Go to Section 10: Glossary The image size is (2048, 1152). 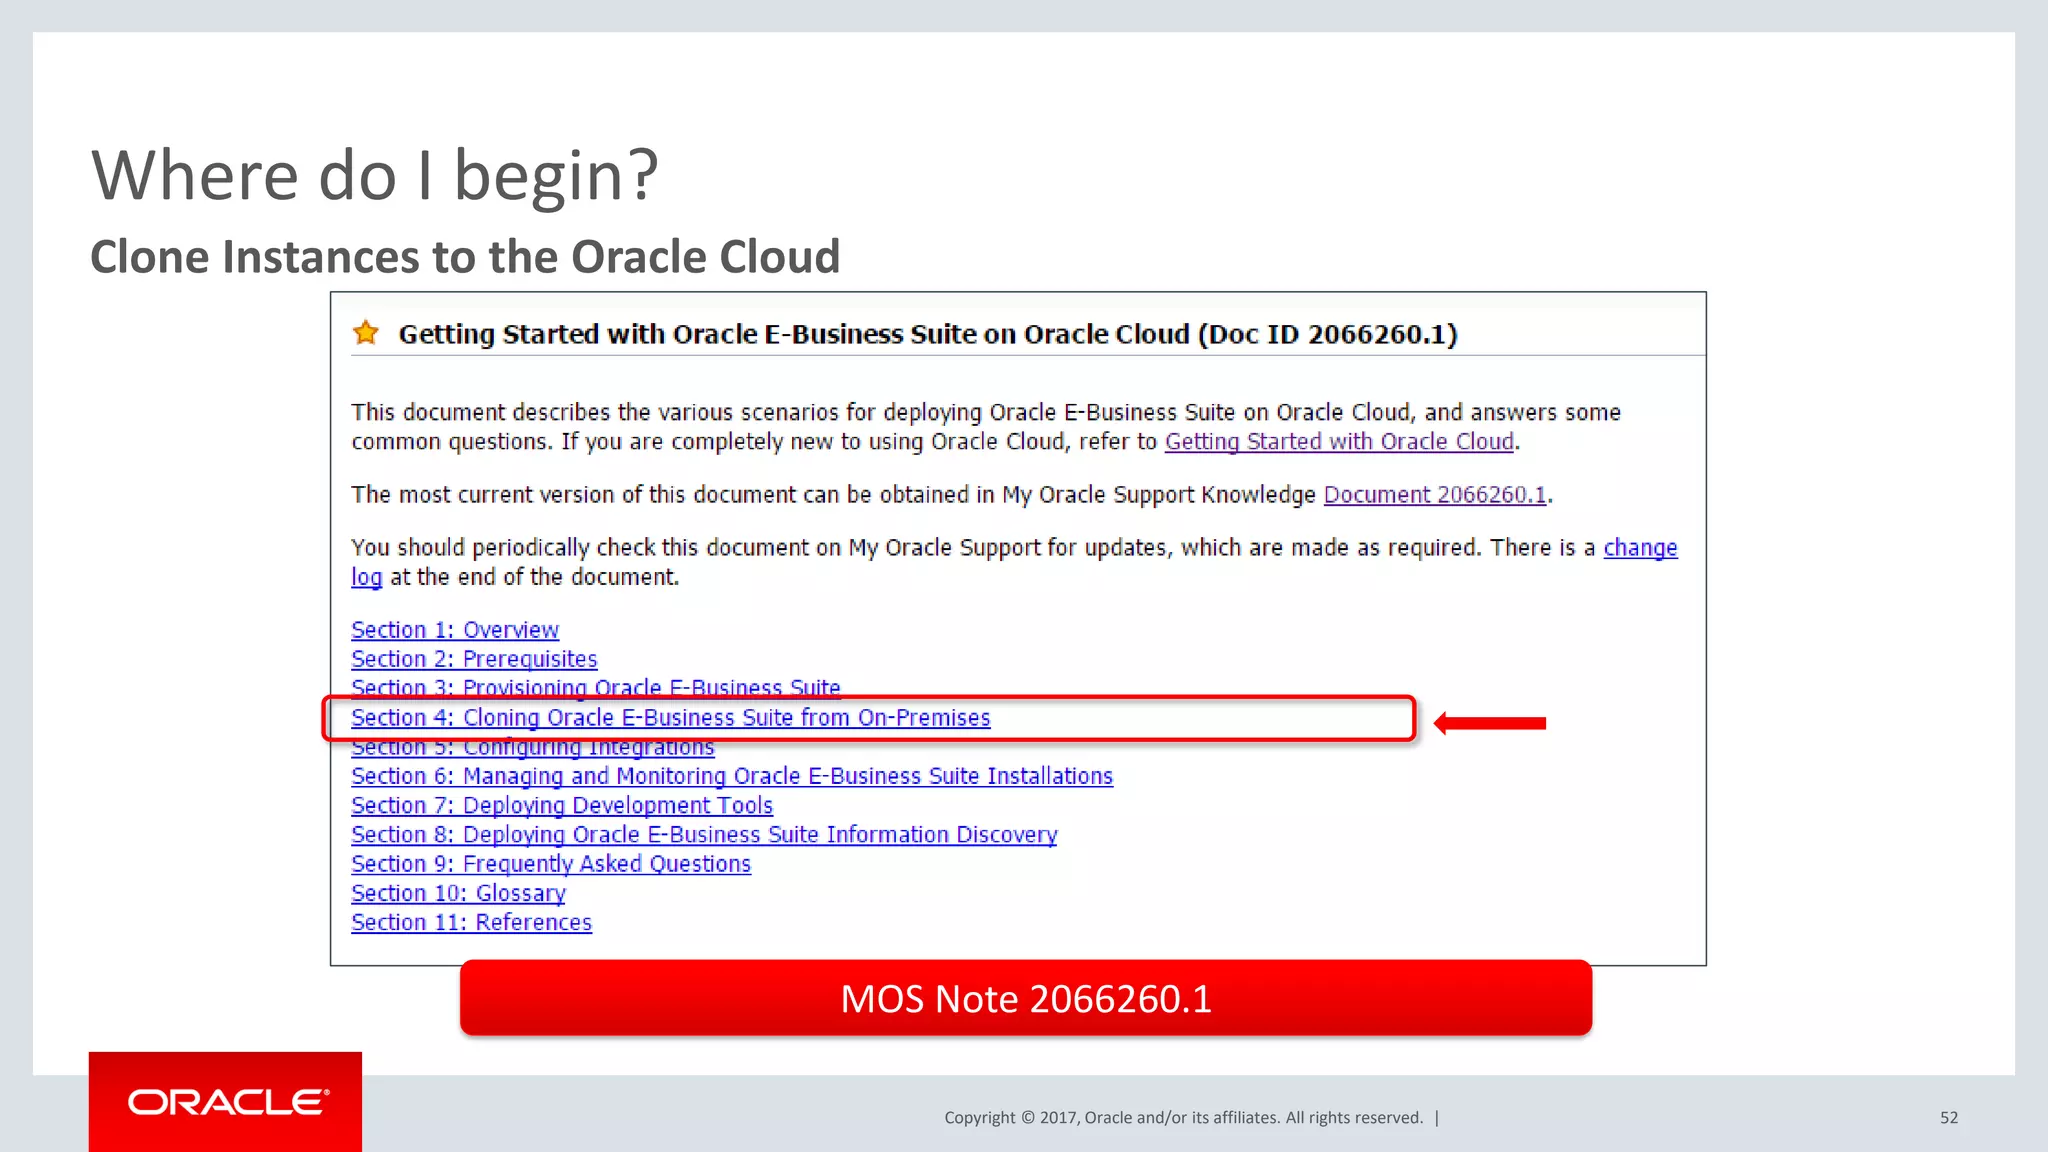click(458, 893)
